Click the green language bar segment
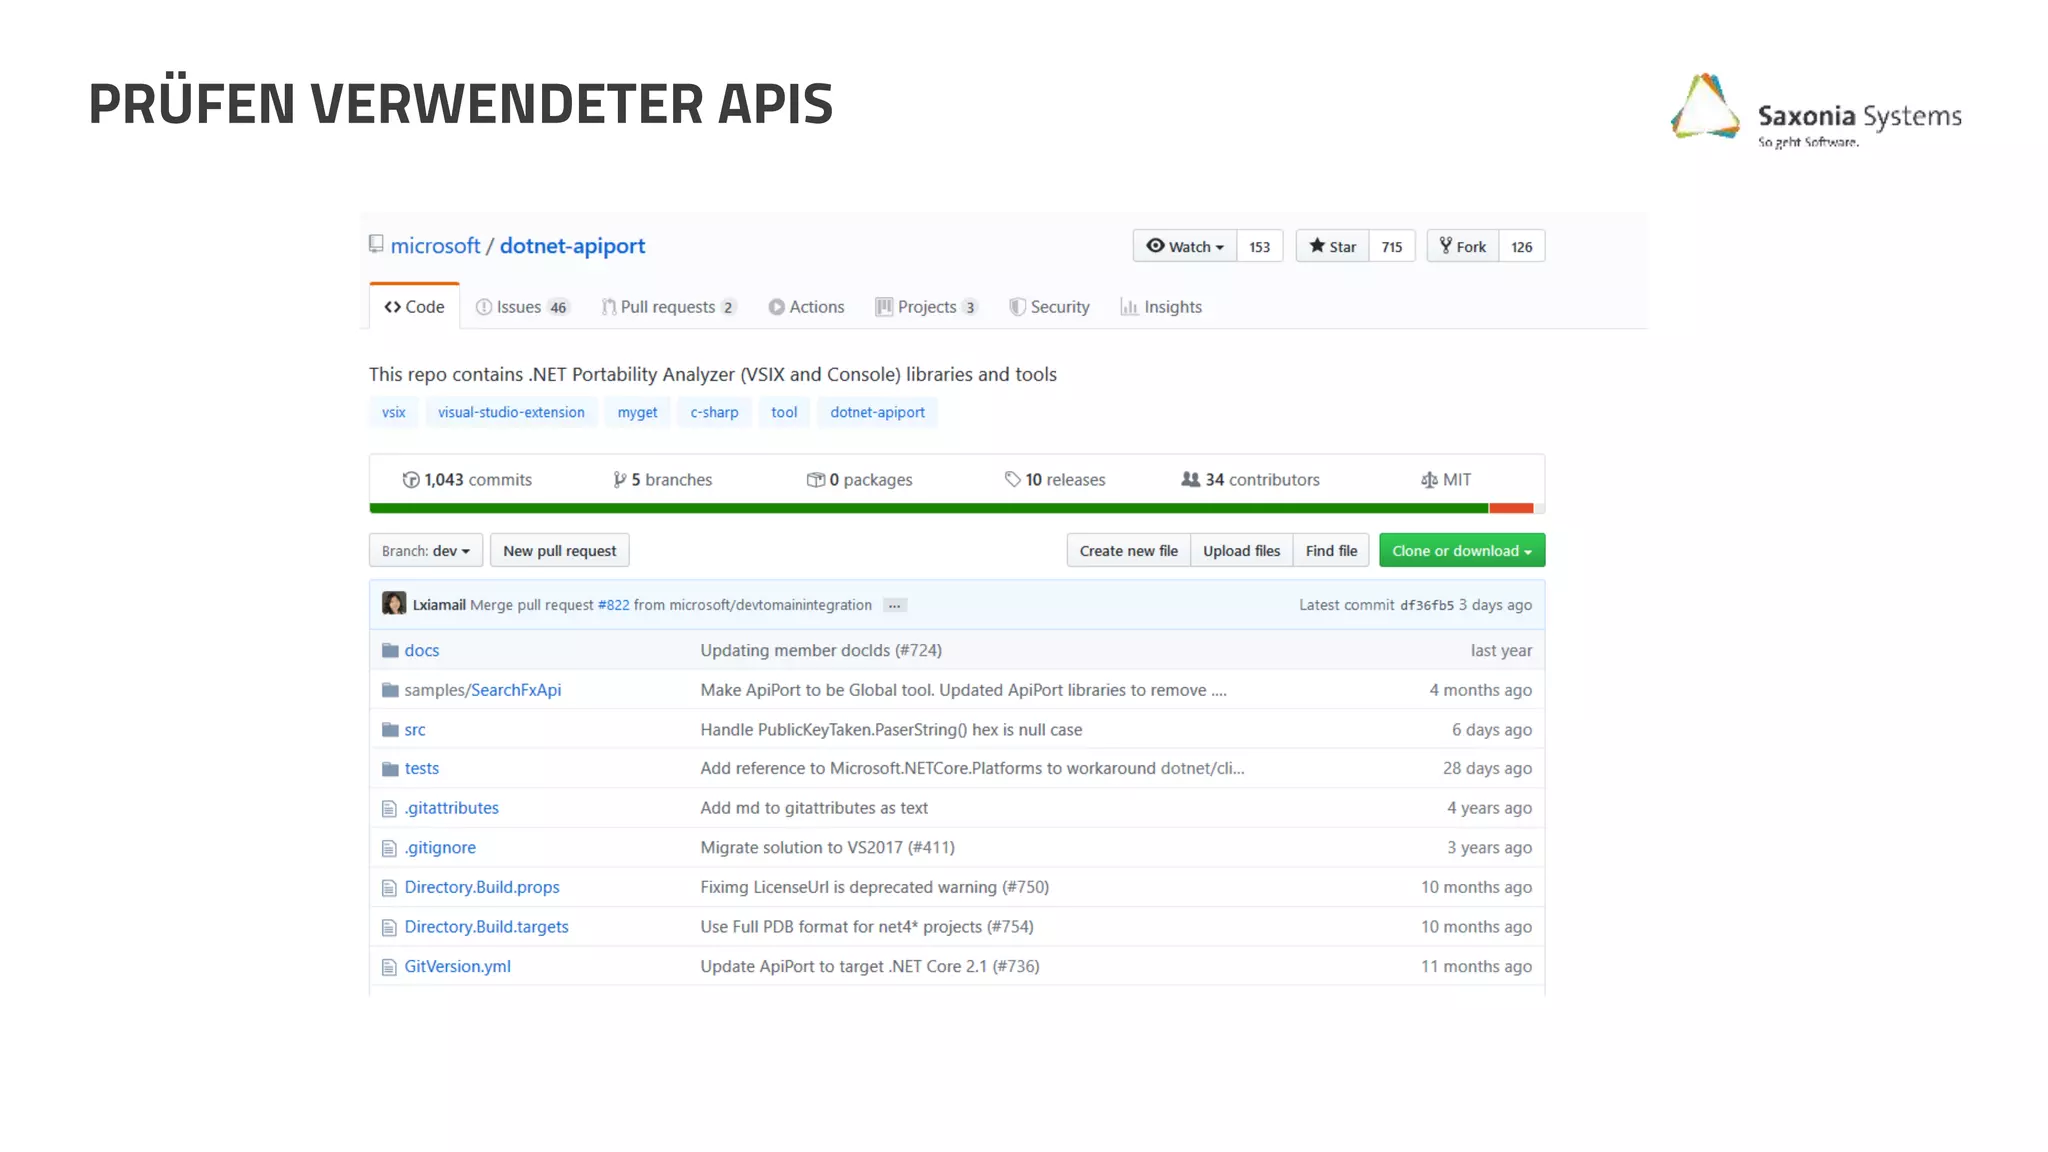2048x1152 pixels. [929, 508]
